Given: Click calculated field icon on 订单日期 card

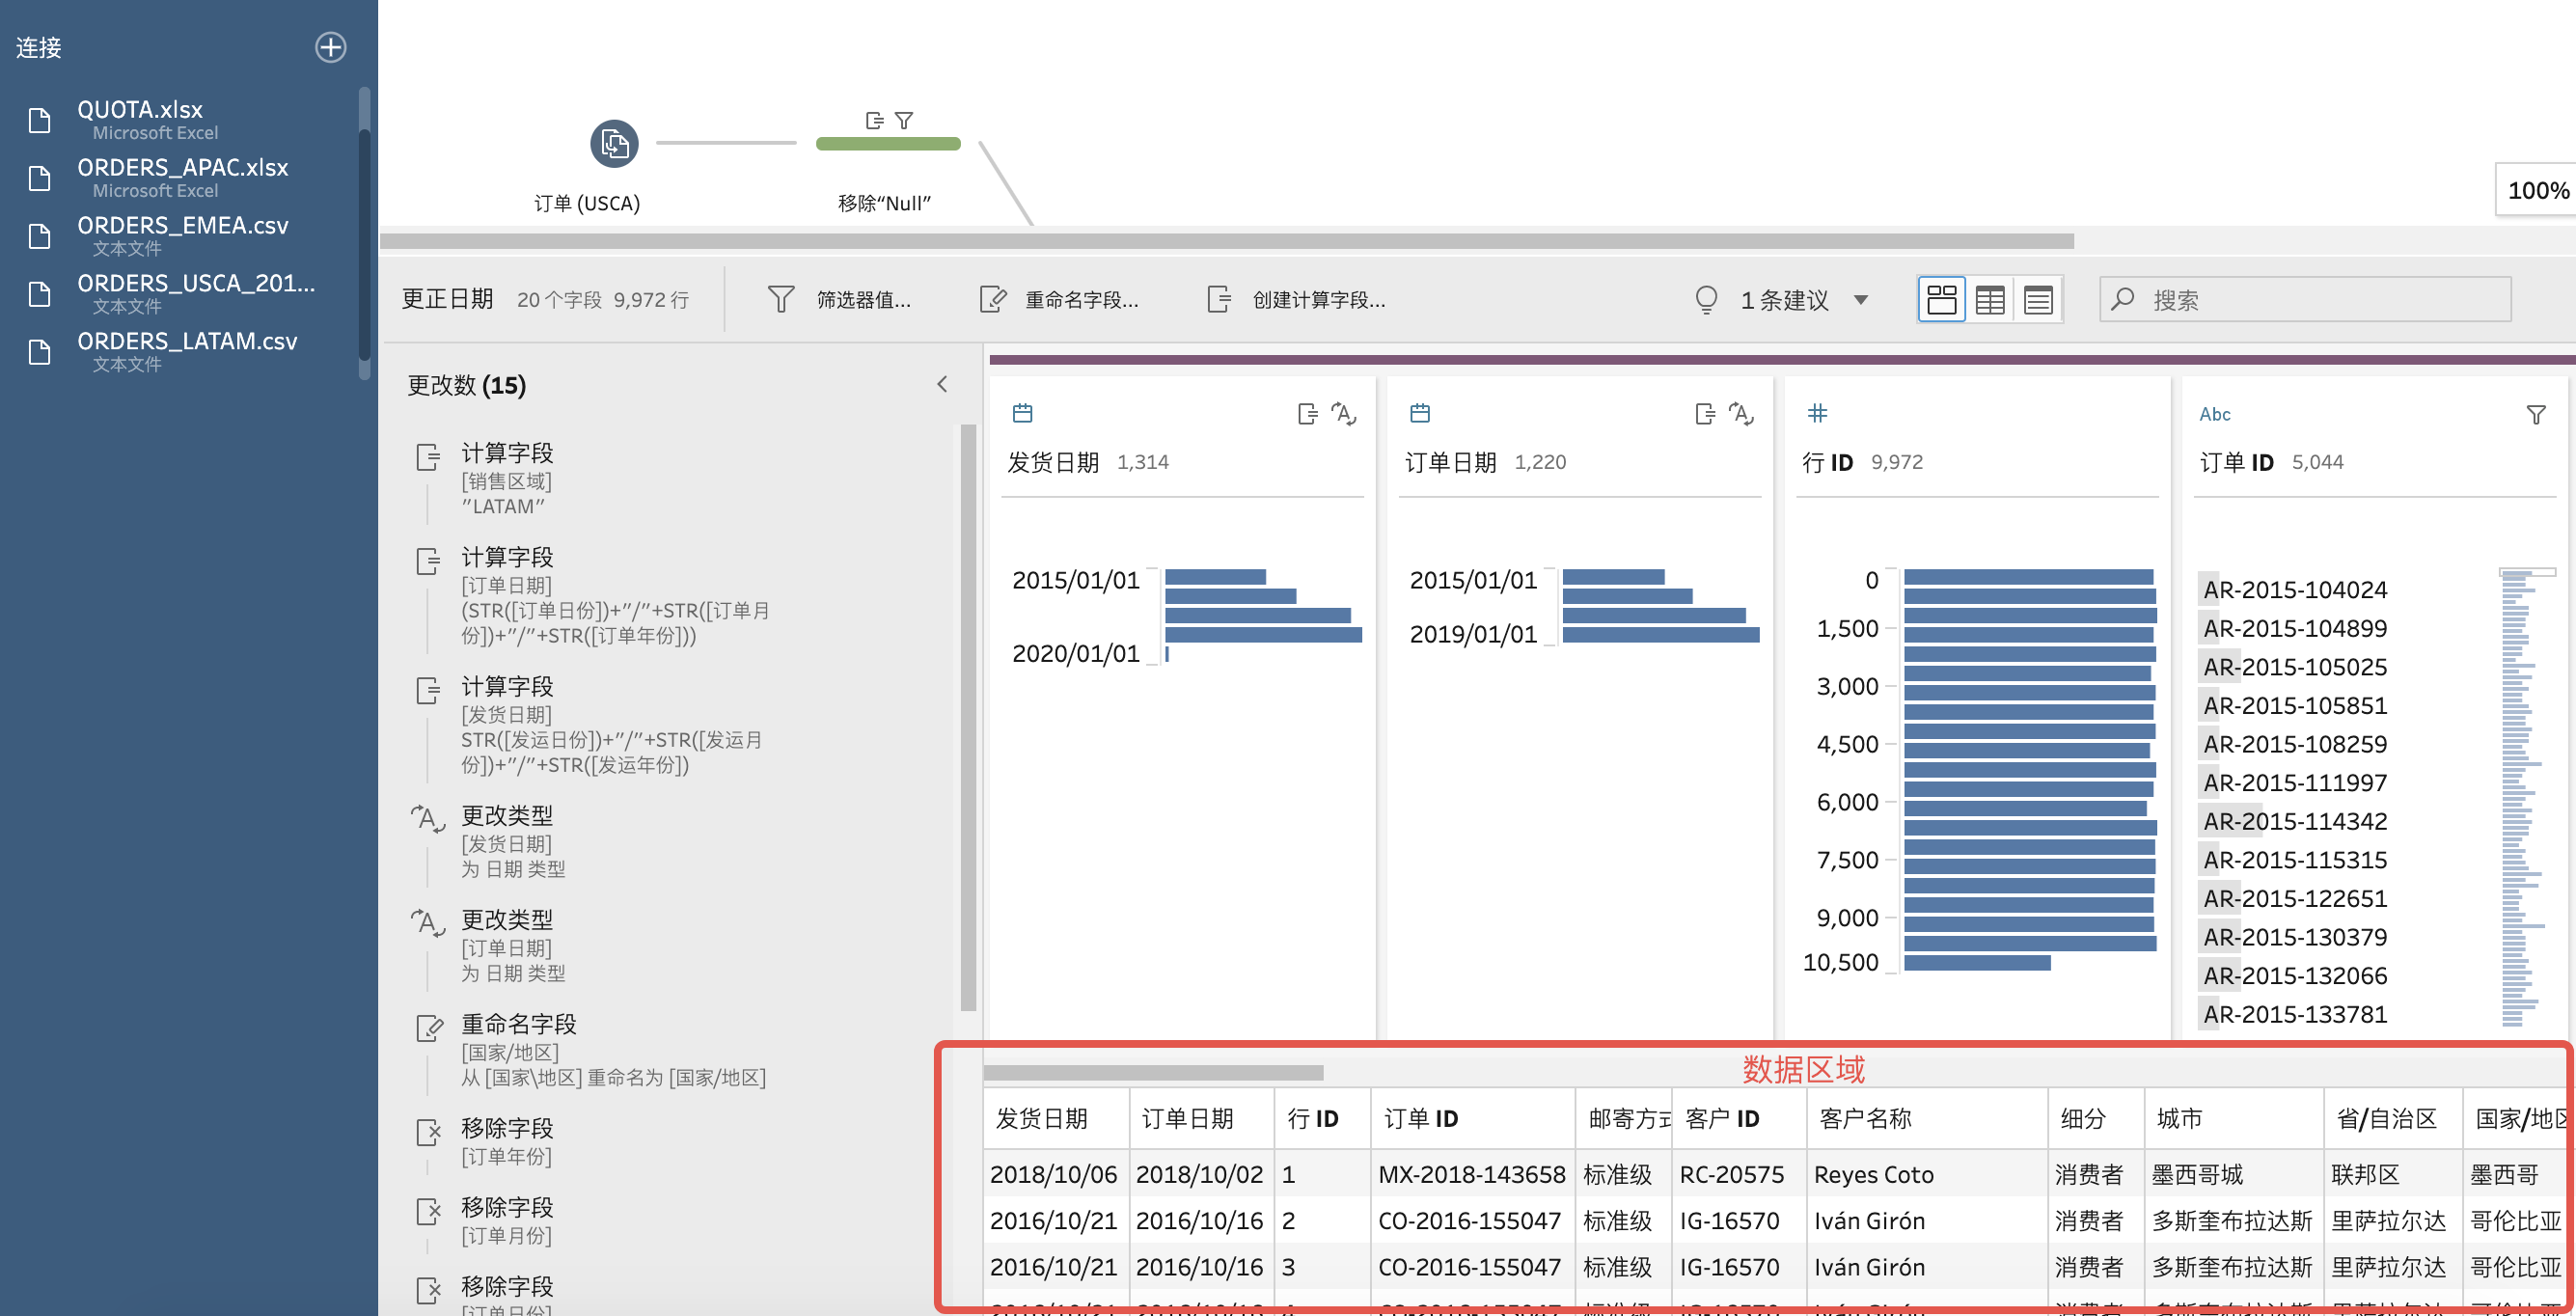Looking at the screenshot, I should pos(1705,413).
